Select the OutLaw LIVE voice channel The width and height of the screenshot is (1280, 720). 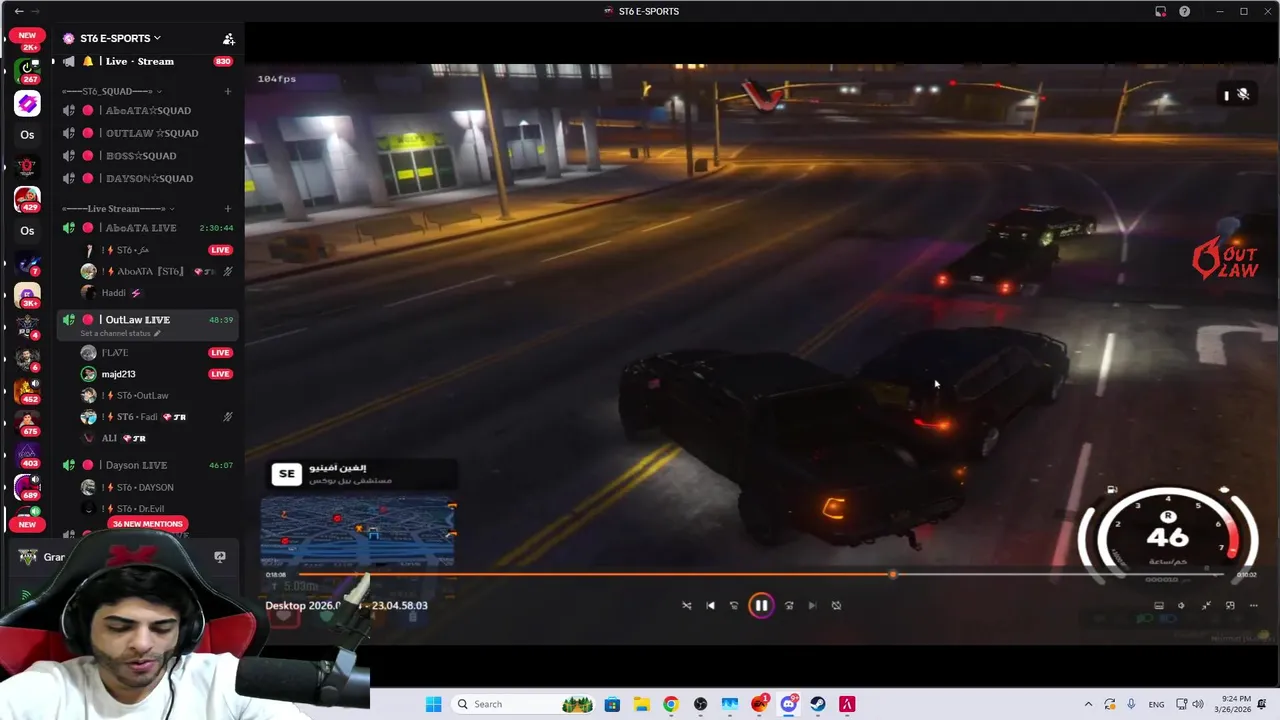tap(146, 320)
